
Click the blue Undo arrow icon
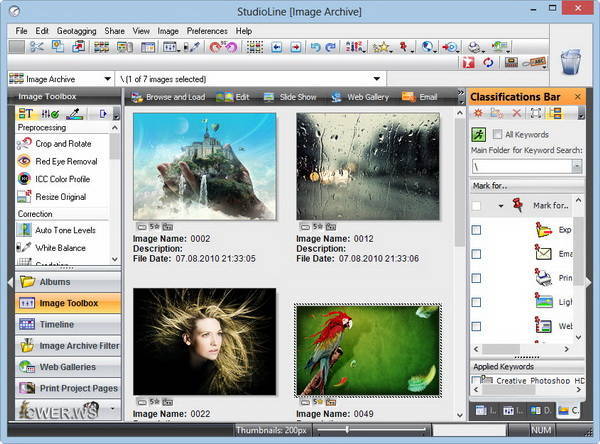pos(315,47)
